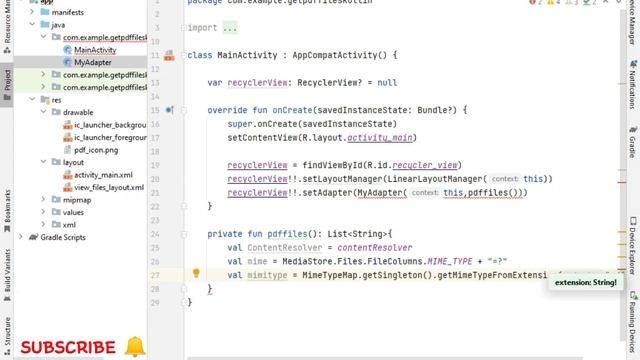Image resolution: width=640 pixels, height=360 pixels.
Task: Open the Project tool window tab
Action: [7, 84]
